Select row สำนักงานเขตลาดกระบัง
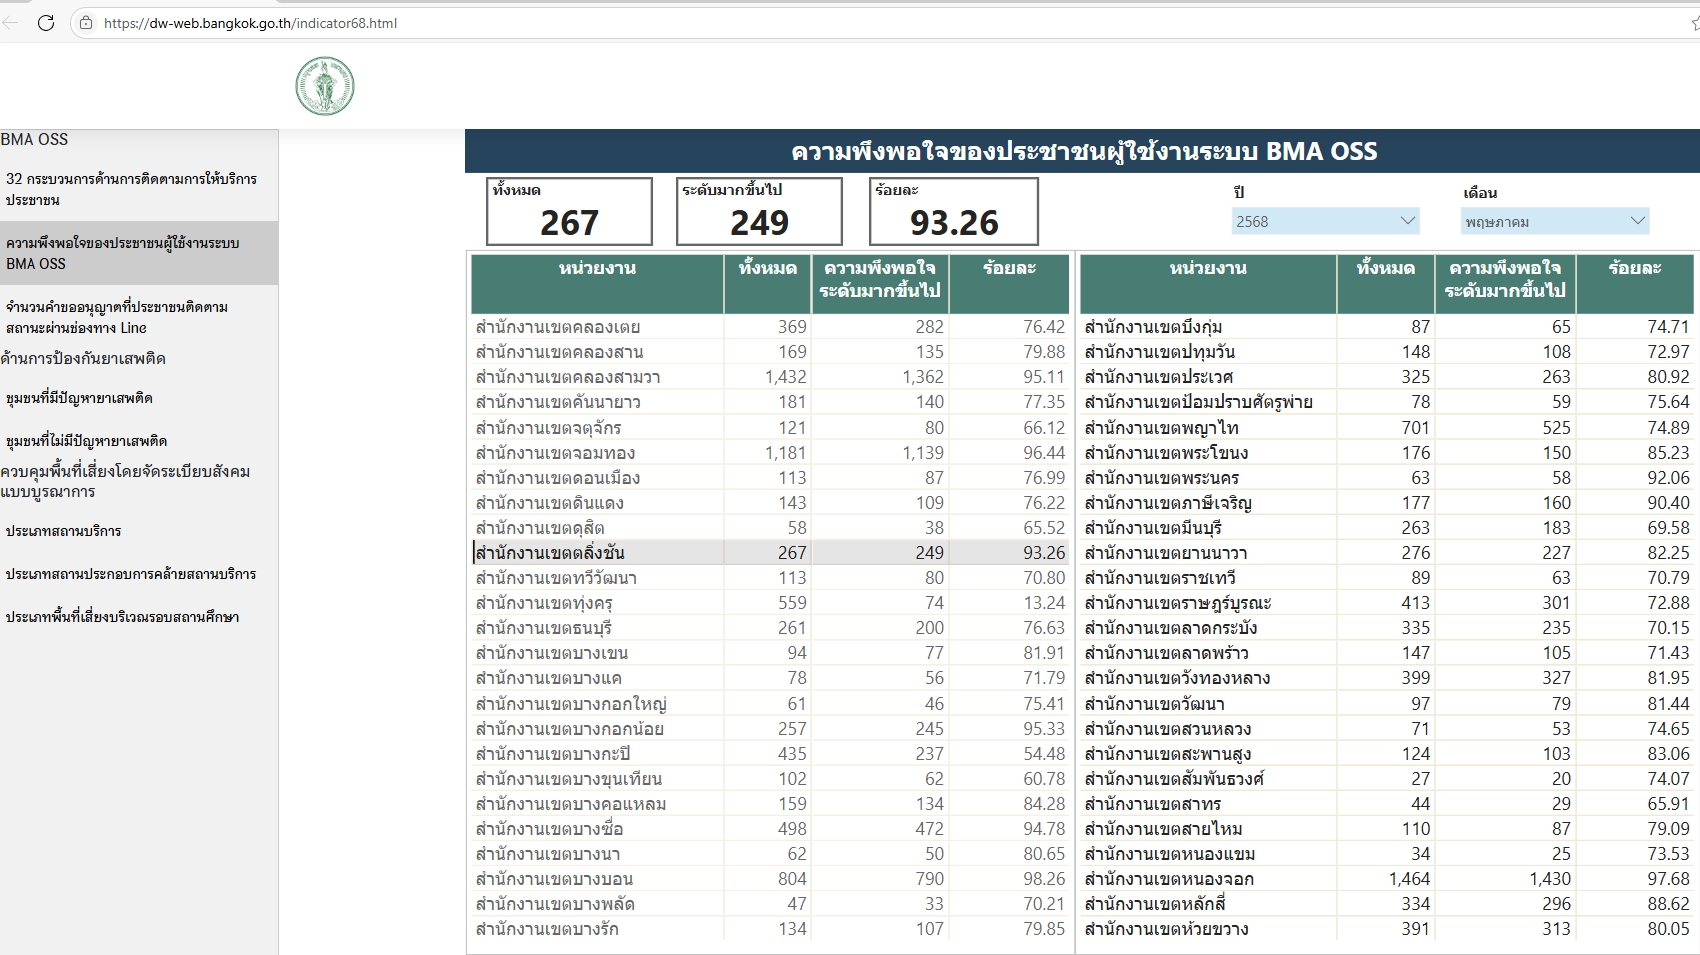This screenshot has height=955, width=1700. coord(1387,628)
